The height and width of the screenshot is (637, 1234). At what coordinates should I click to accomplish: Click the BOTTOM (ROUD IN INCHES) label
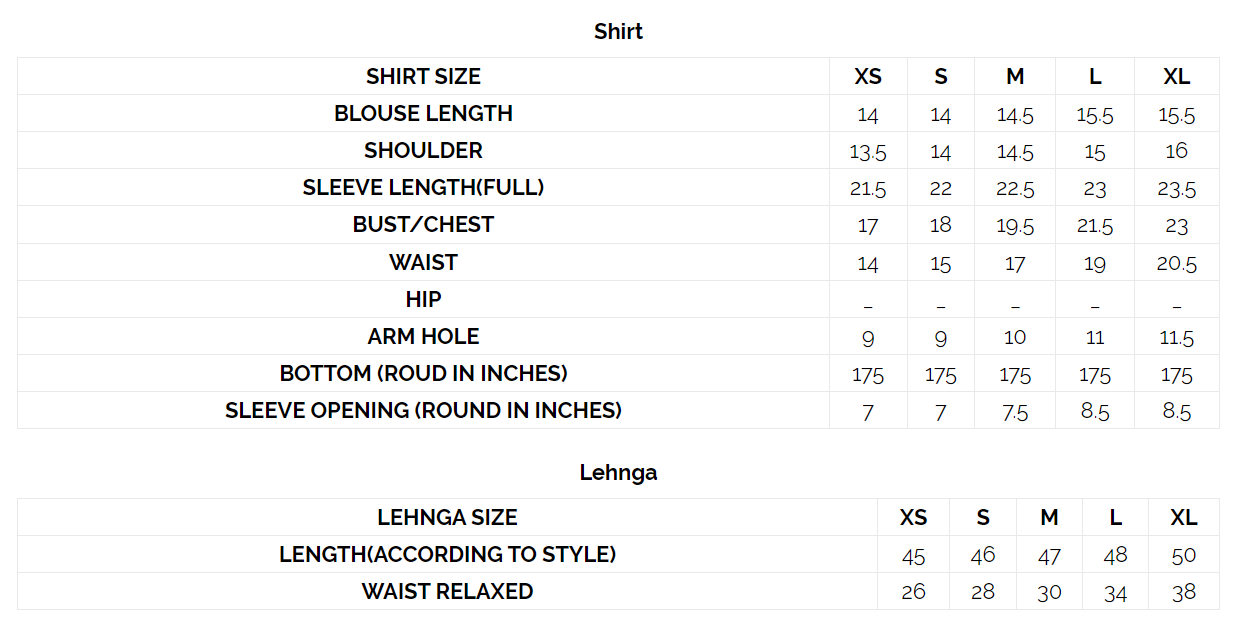tap(423, 373)
